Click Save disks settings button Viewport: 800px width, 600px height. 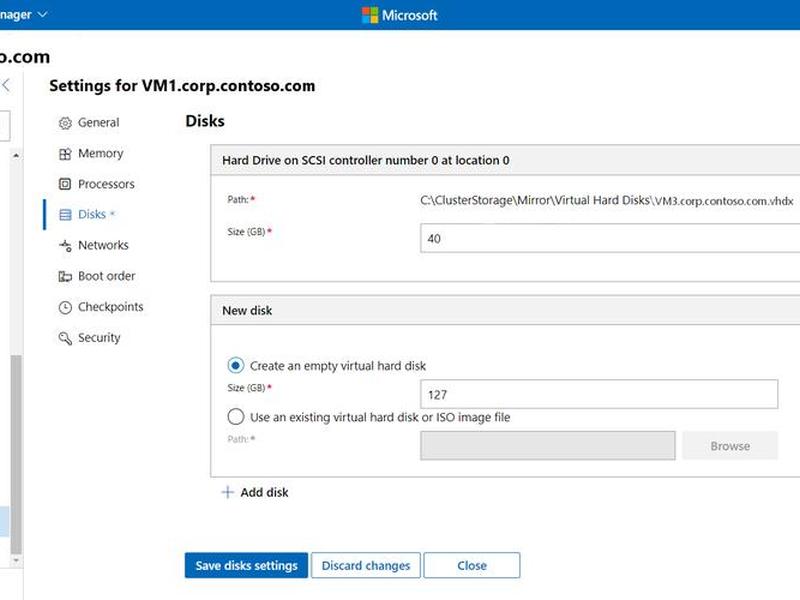click(x=246, y=565)
